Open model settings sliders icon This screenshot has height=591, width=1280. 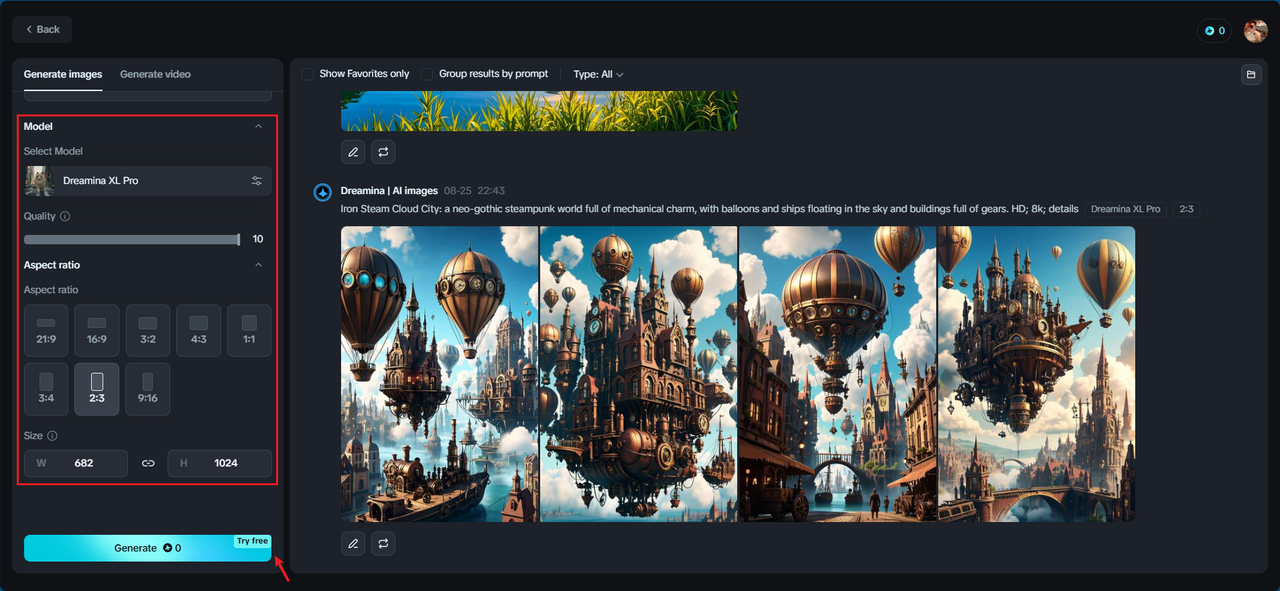(x=257, y=181)
